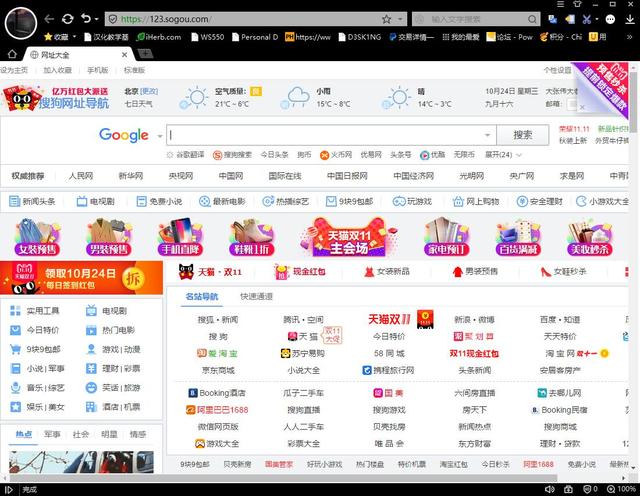The image size is (640, 496).
Task: Open a new tab with the plus button
Action: tap(145, 53)
